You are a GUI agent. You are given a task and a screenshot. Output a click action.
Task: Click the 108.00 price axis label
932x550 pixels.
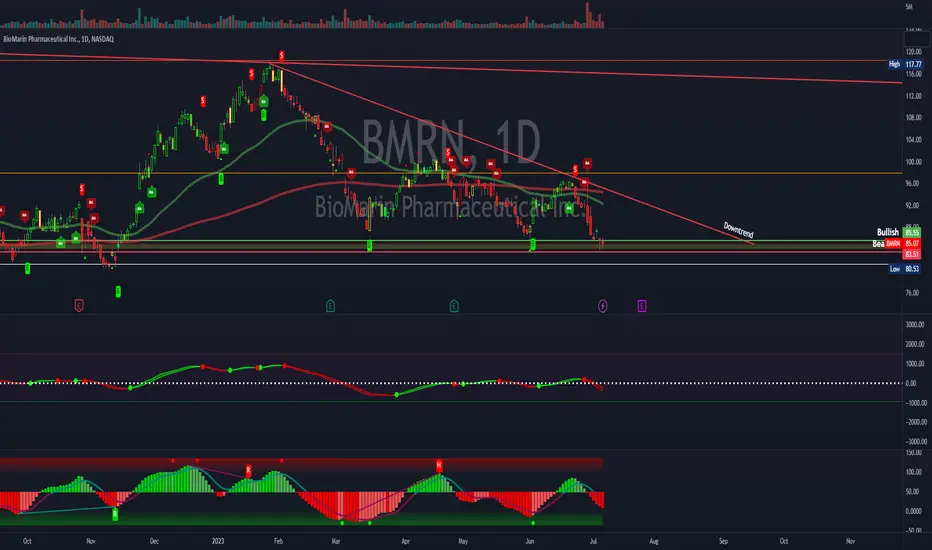(914, 118)
